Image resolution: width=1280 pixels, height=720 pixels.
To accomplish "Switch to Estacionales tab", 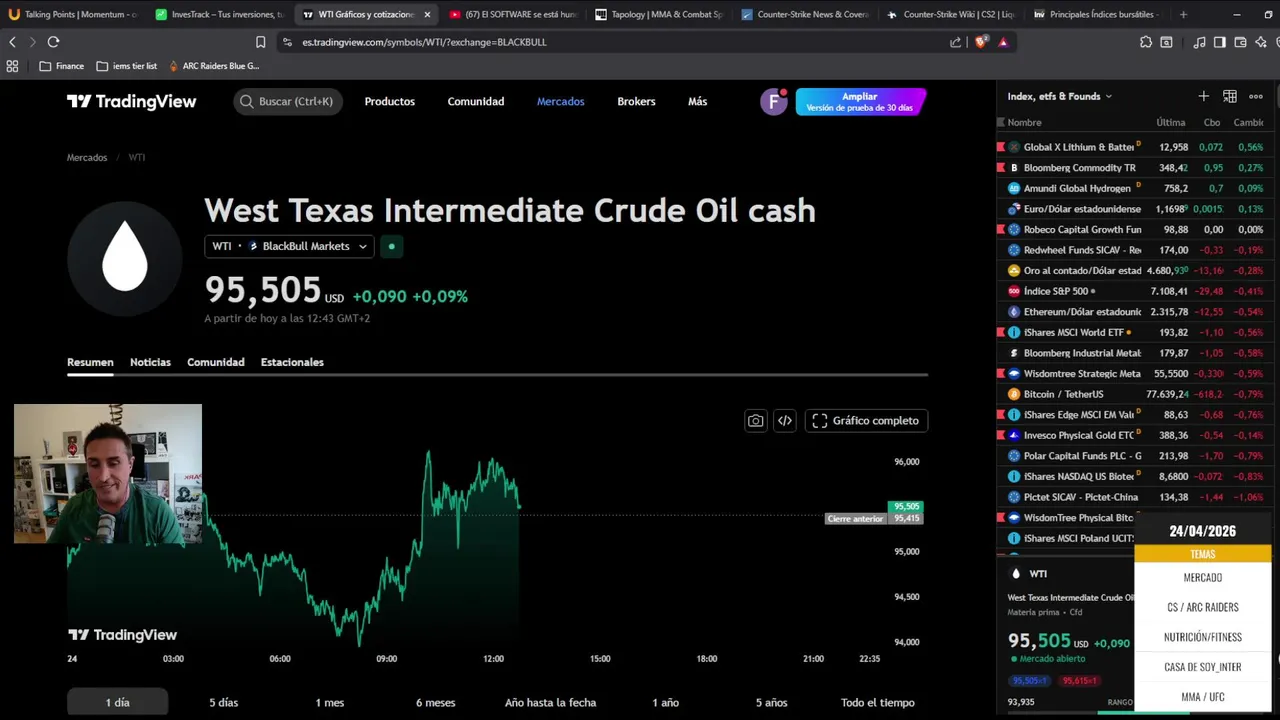I will point(292,362).
